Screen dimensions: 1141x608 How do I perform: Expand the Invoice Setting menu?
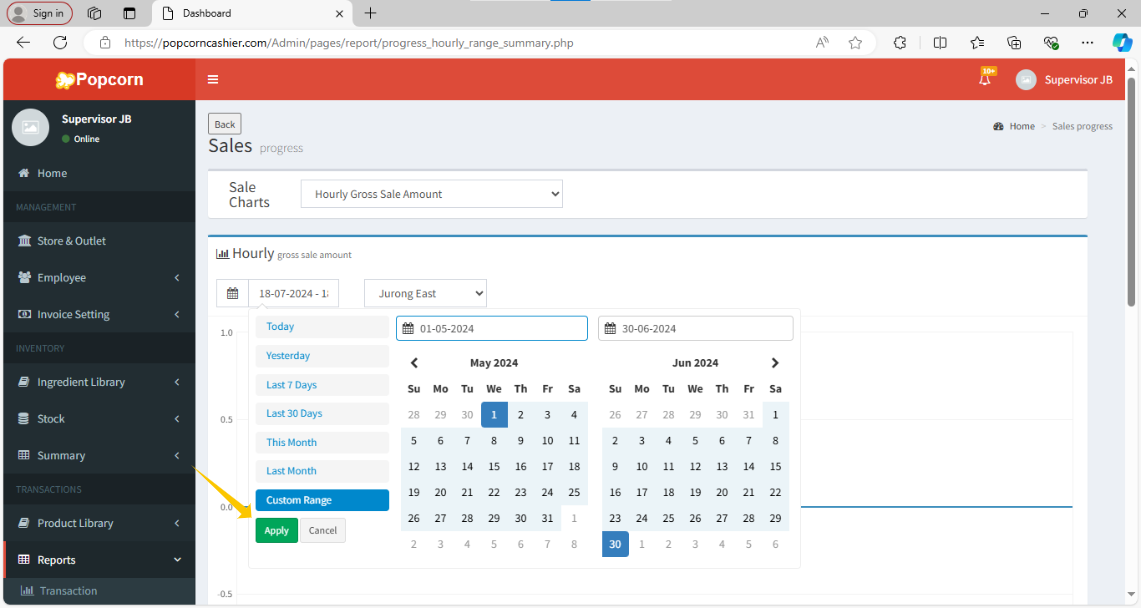[99, 314]
